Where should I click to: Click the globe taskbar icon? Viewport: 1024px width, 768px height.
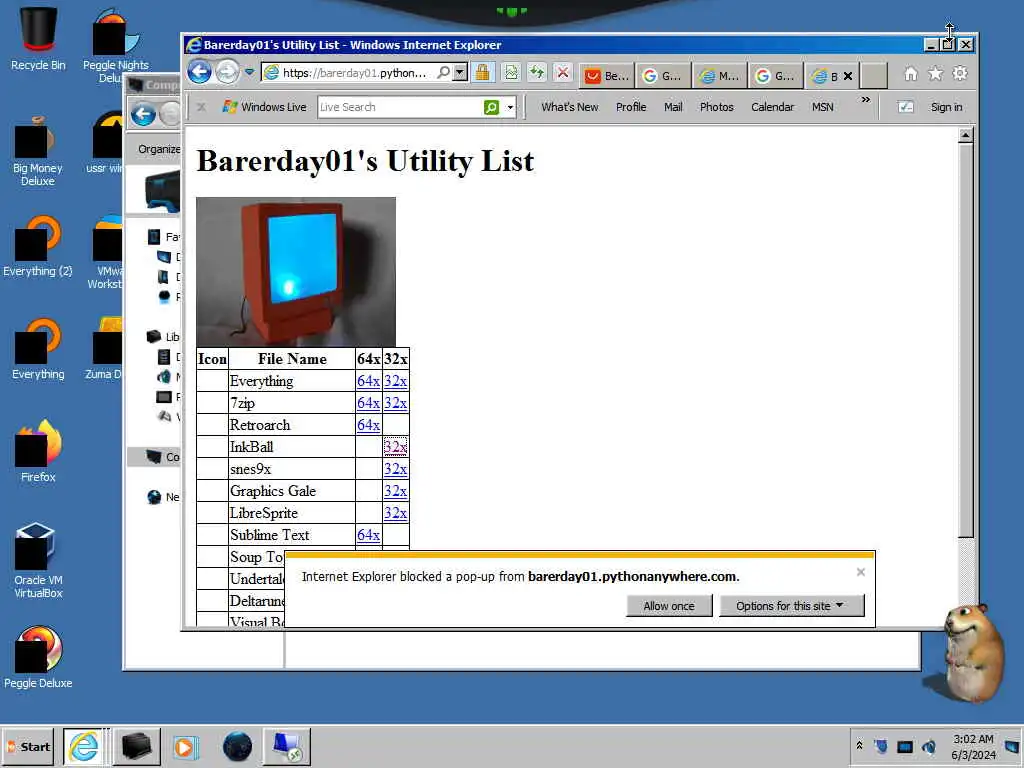236,746
